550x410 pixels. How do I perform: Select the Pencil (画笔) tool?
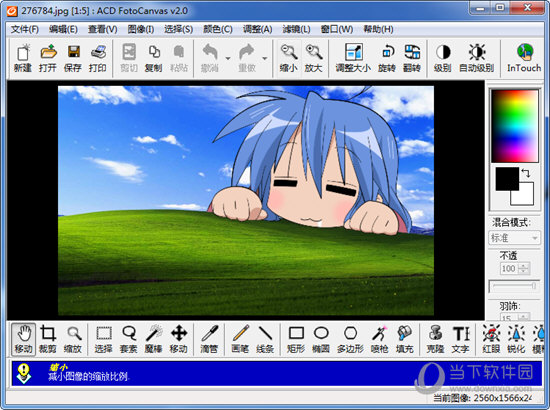[x=240, y=339]
